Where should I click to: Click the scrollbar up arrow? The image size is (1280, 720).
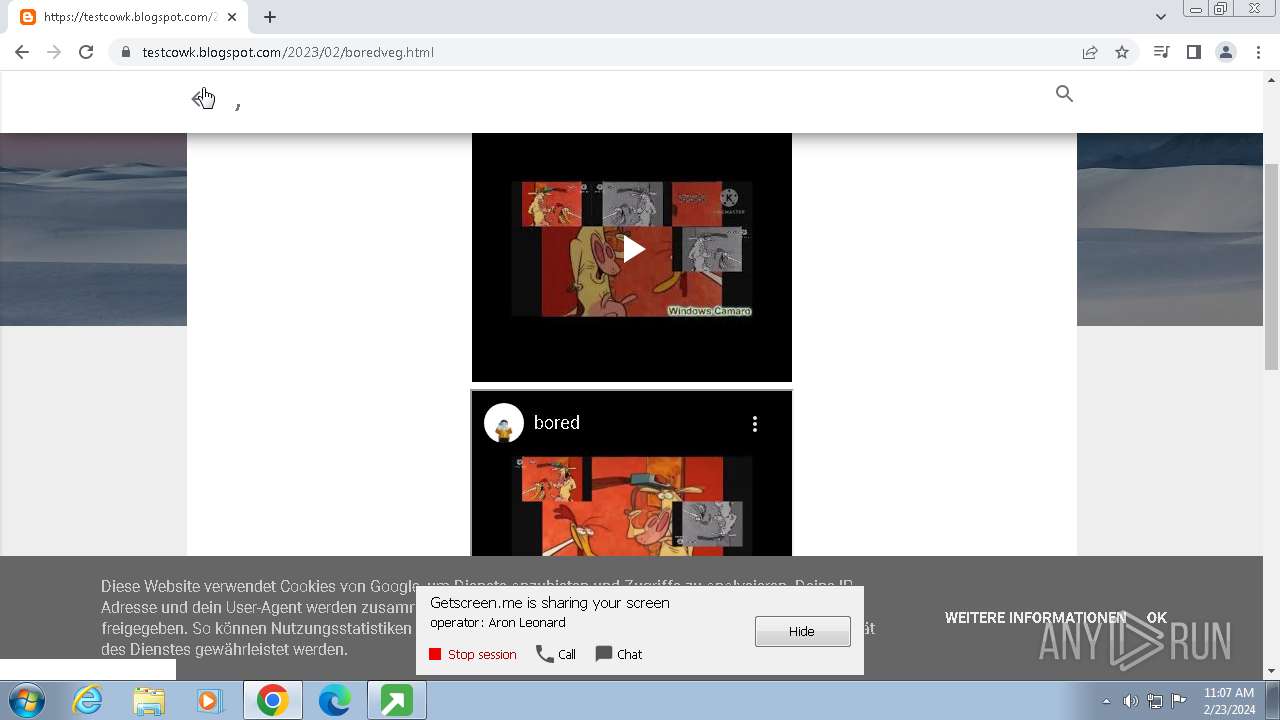point(1272,79)
